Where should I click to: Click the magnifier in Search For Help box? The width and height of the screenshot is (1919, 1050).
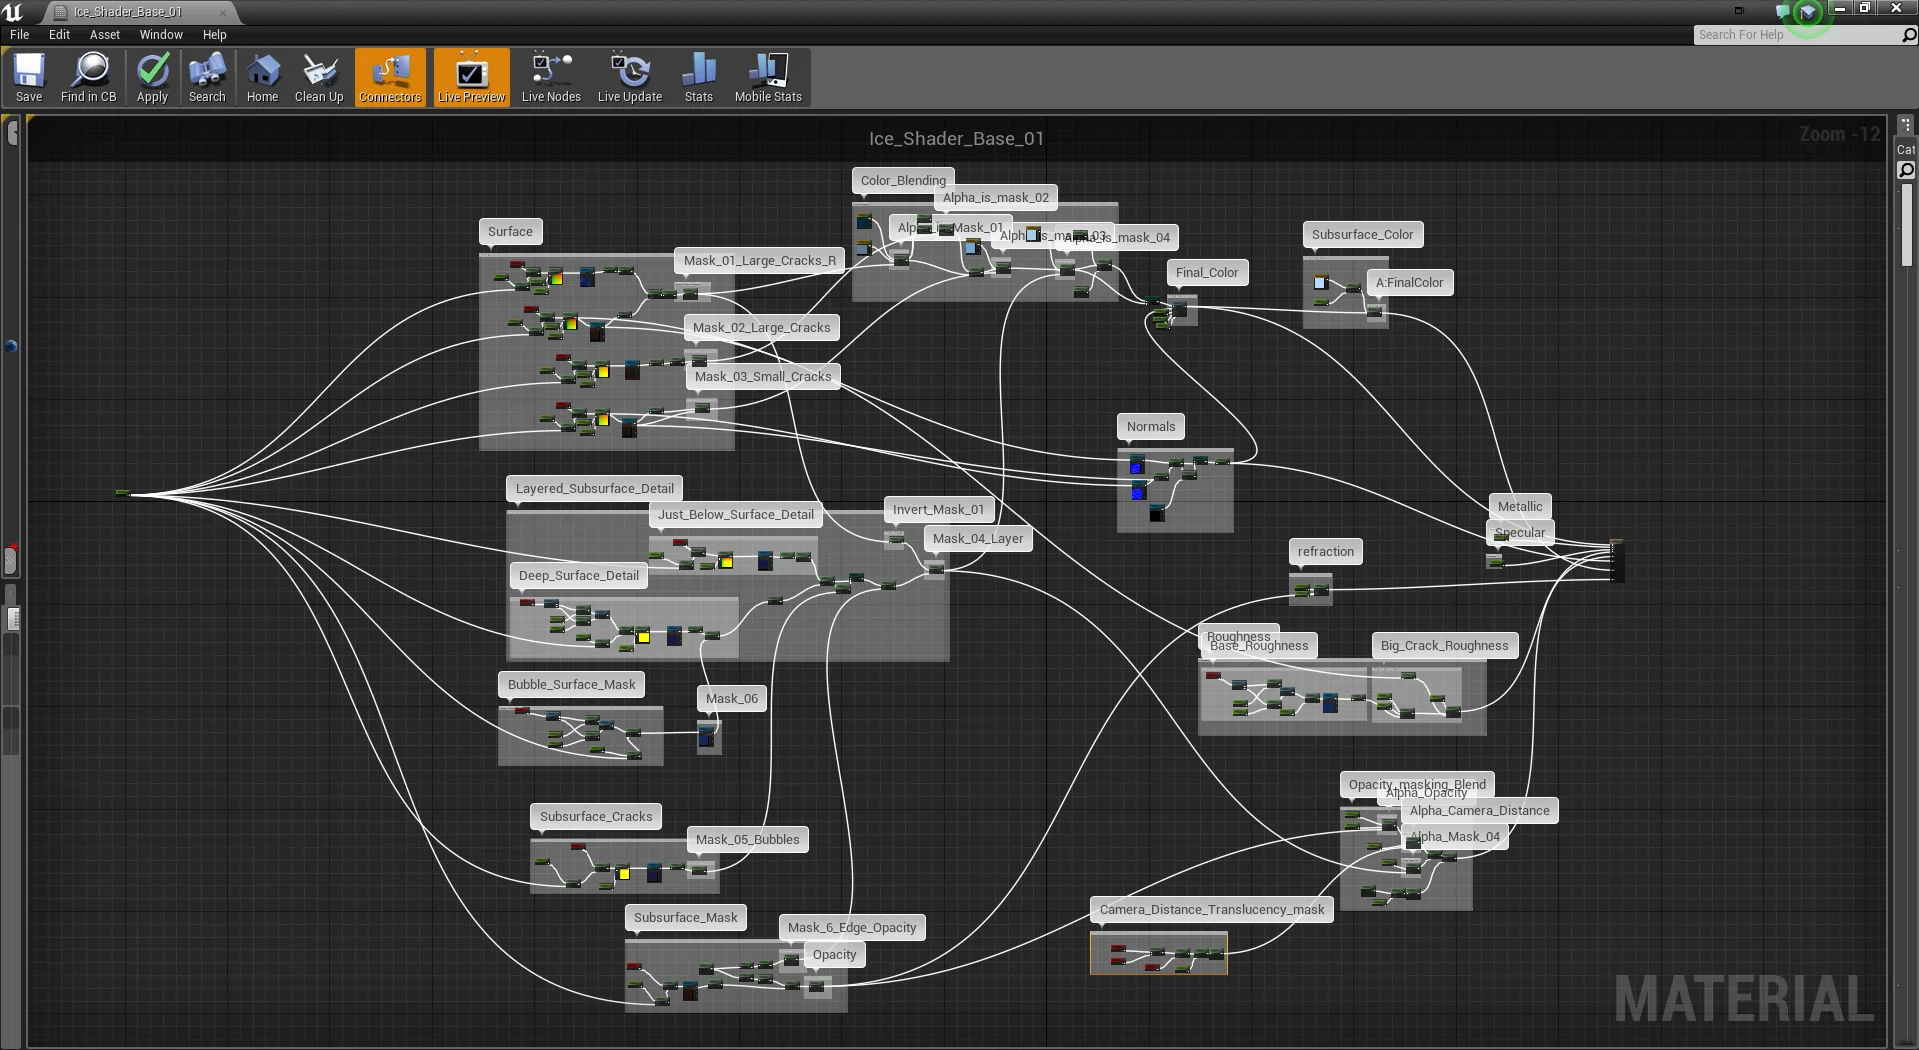coord(1909,34)
